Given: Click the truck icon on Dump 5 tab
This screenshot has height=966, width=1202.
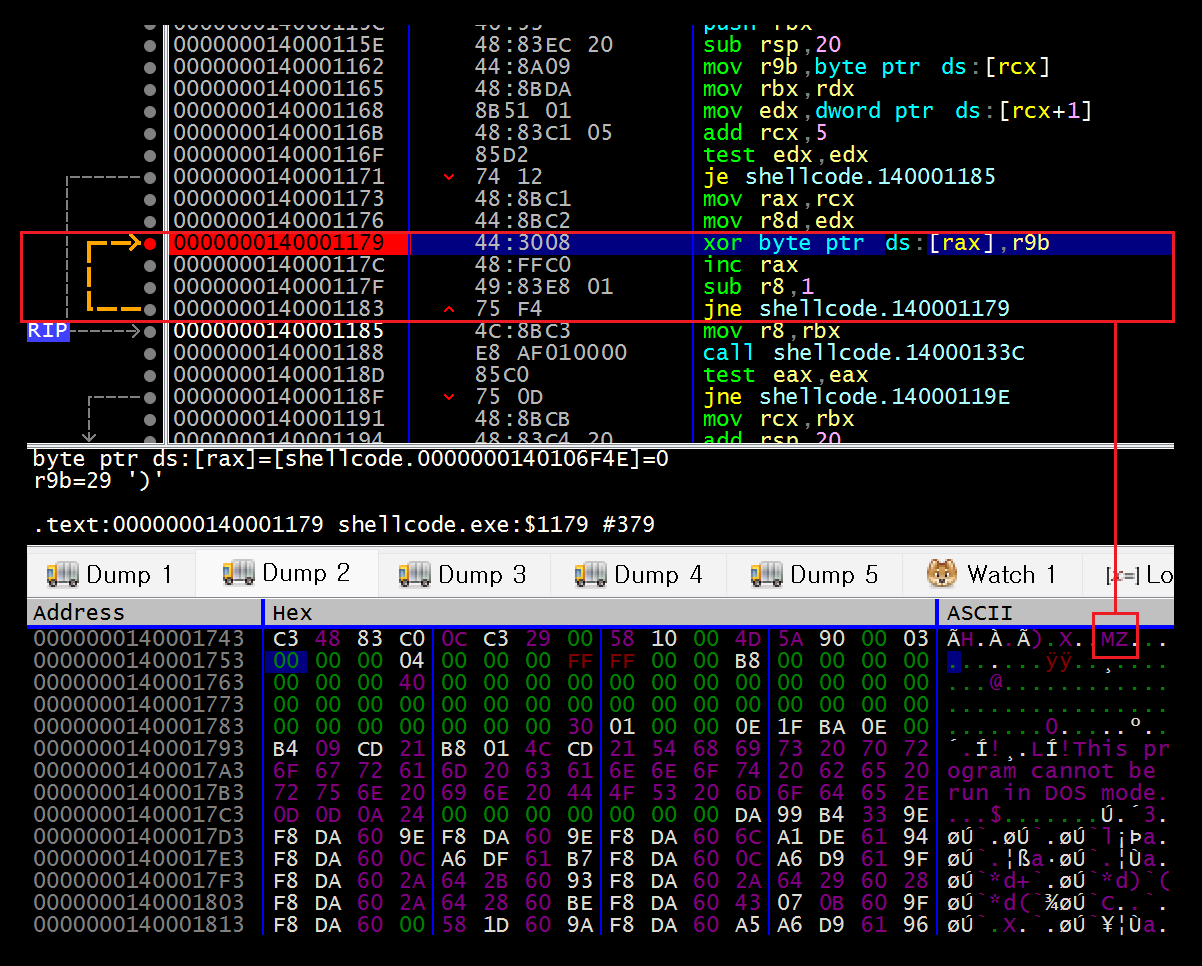Looking at the screenshot, I should pyautogui.click(x=766, y=574).
